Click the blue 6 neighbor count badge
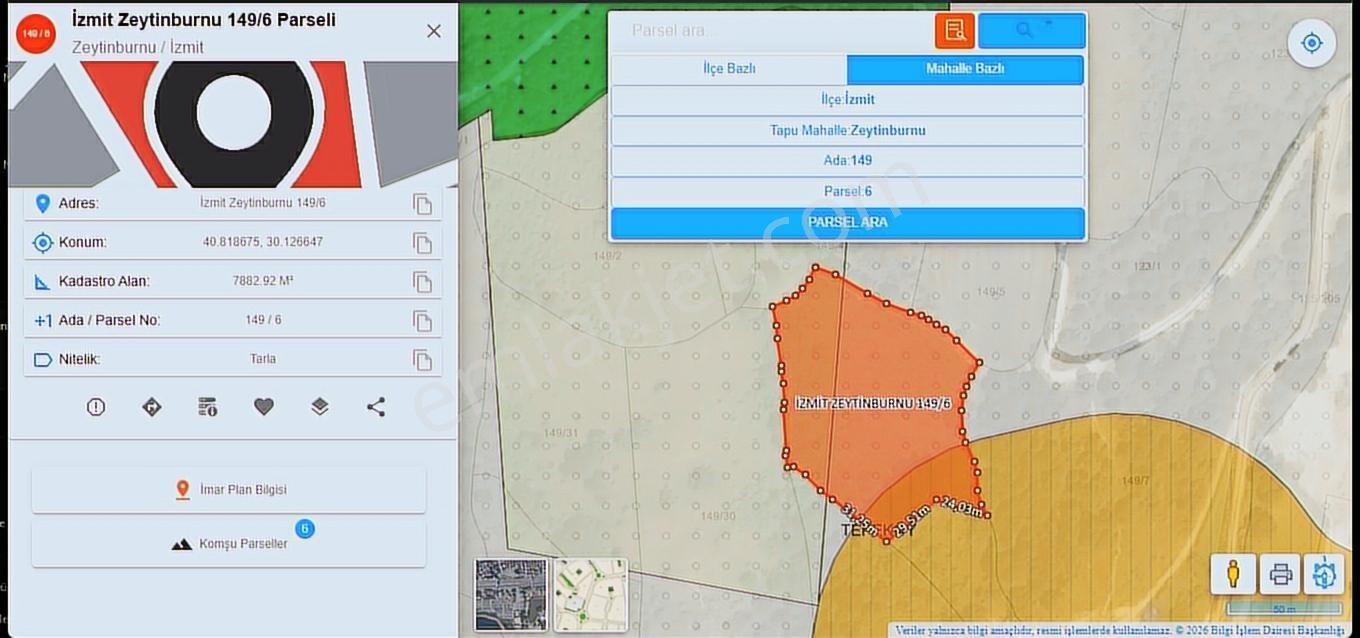The image size is (1360, 638). point(305,528)
